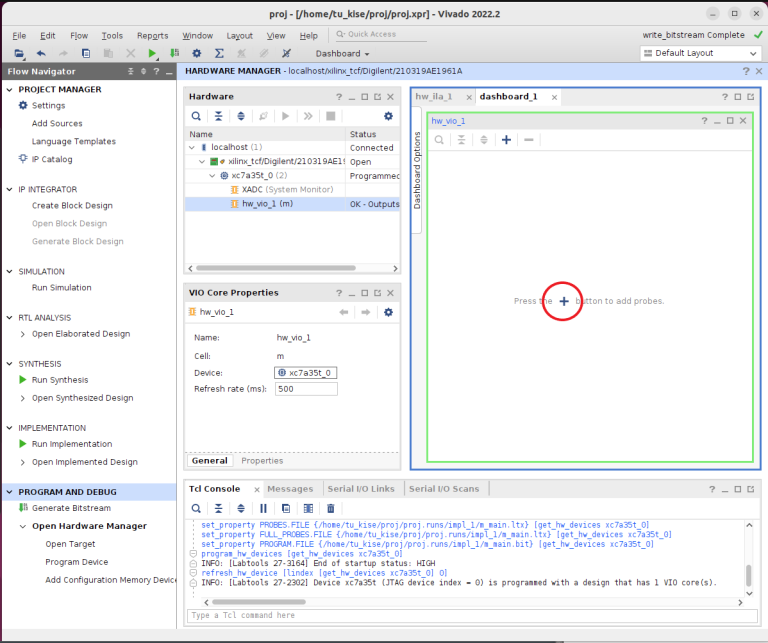Image resolution: width=768 pixels, height=643 pixels.
Task: Clear Tcl Console with the trash icon
Action: (x=330, y=508)
